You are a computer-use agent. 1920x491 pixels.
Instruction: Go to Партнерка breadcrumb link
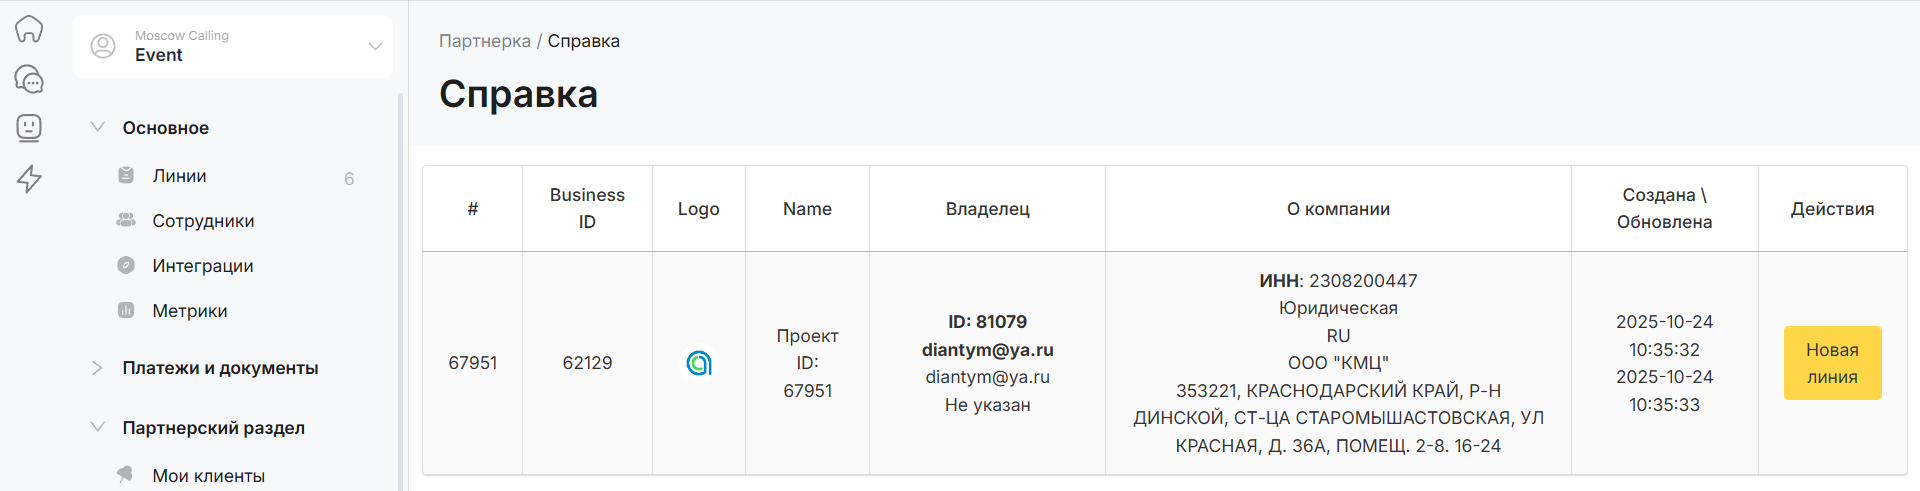(485, 41)
